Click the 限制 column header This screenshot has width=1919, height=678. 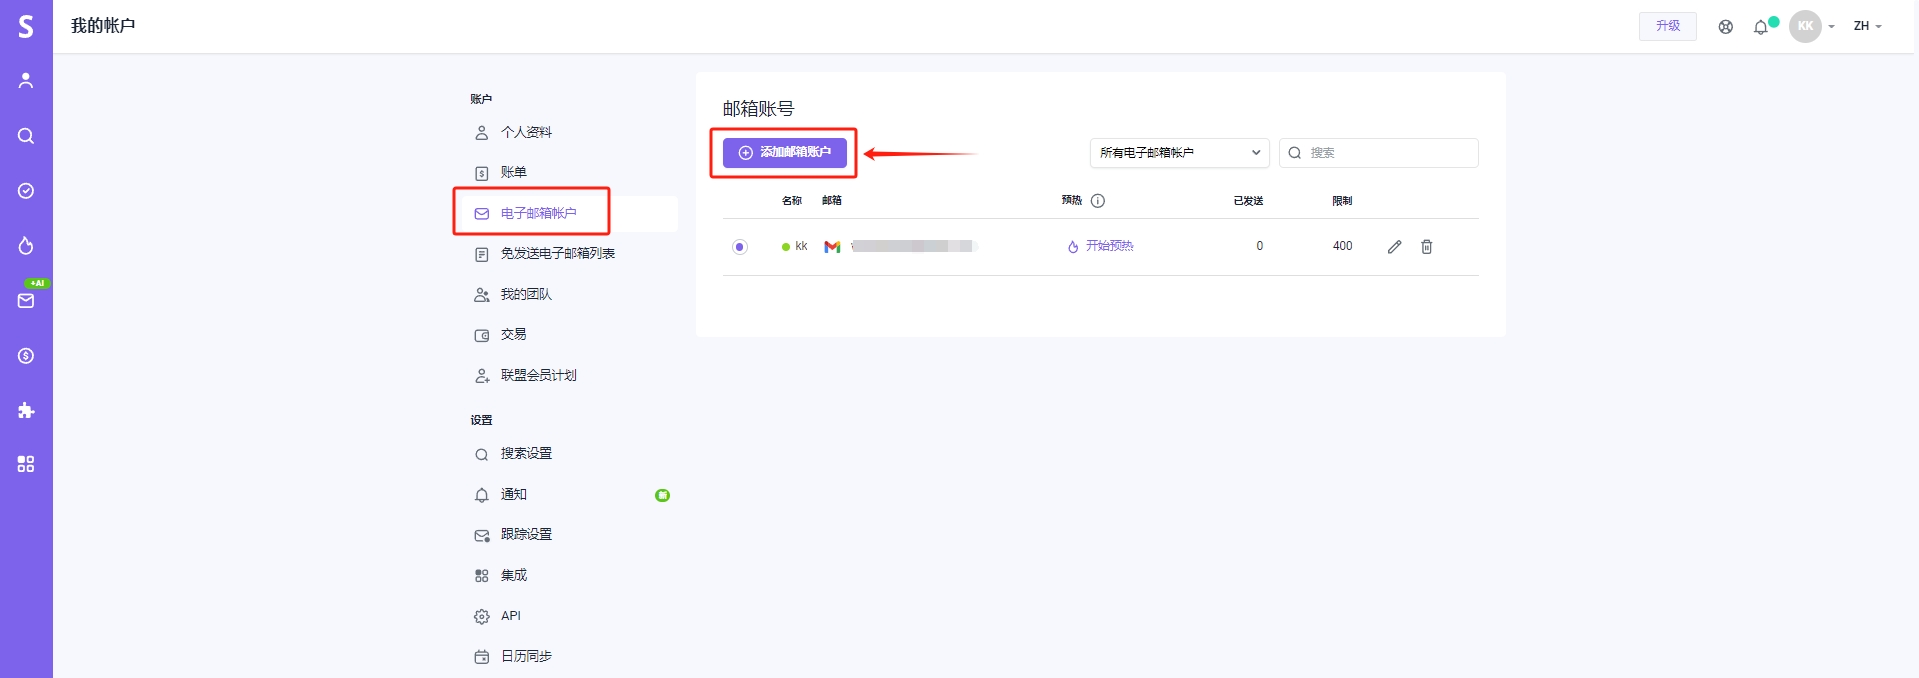(1342, 201)
